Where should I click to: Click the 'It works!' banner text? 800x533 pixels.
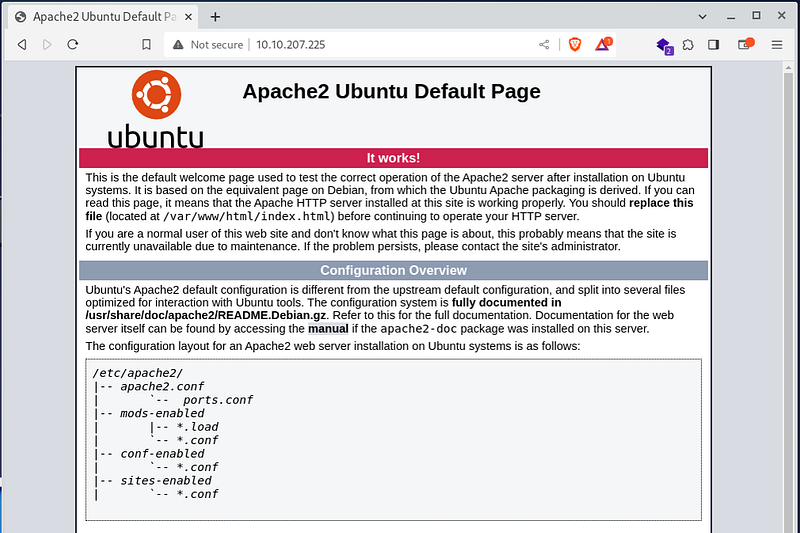tap(393, 158)
